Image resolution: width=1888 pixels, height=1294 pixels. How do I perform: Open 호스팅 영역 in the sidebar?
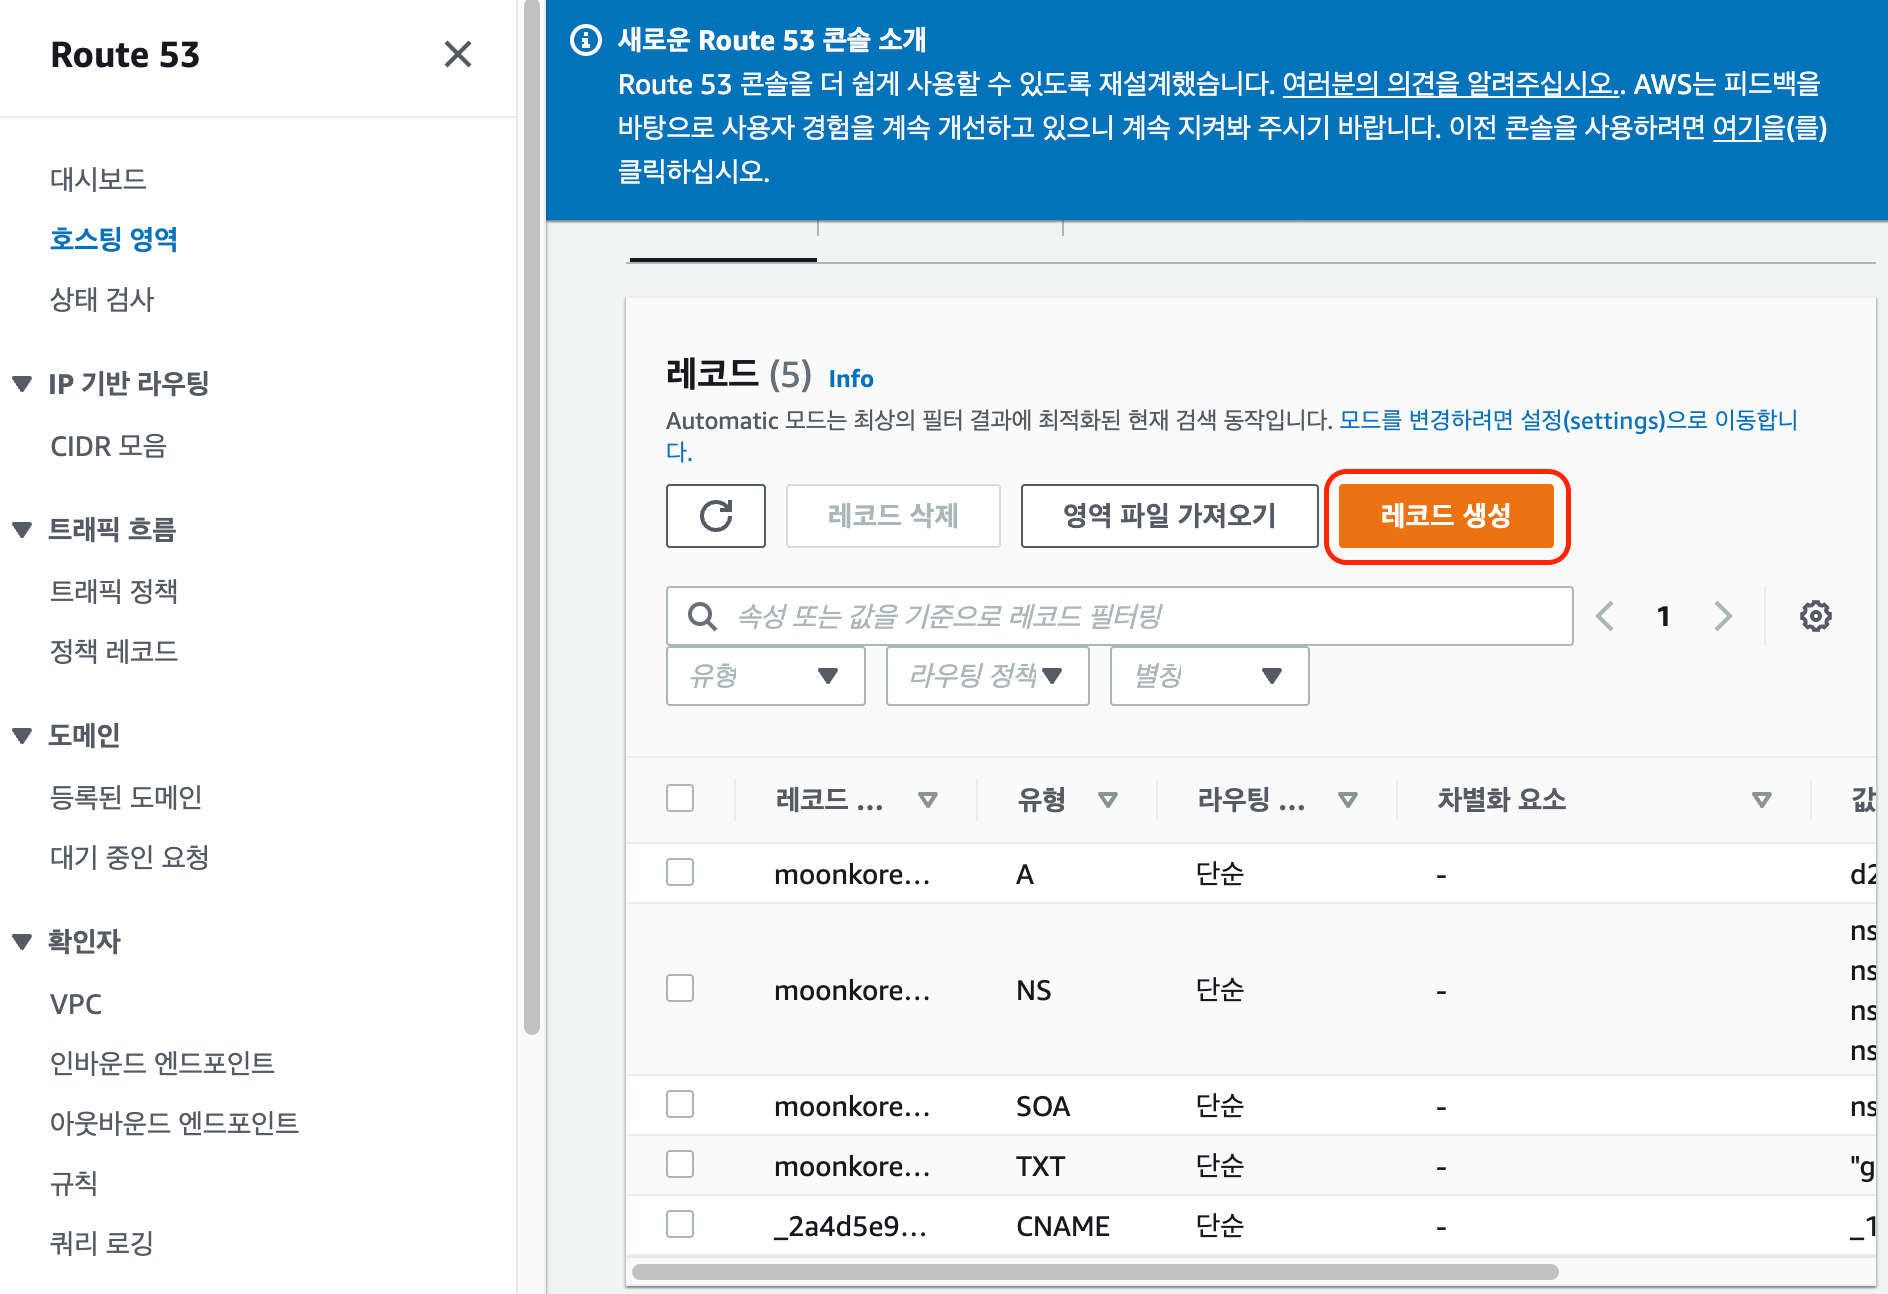(x=114, y=239)
